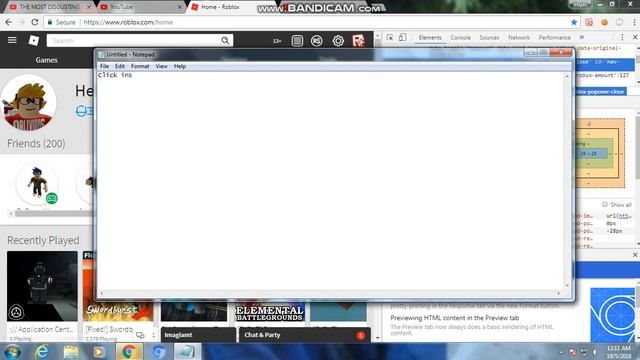Select the DevTools Performance tab
This screenshot has width=640, height=360.
[555, 38]
